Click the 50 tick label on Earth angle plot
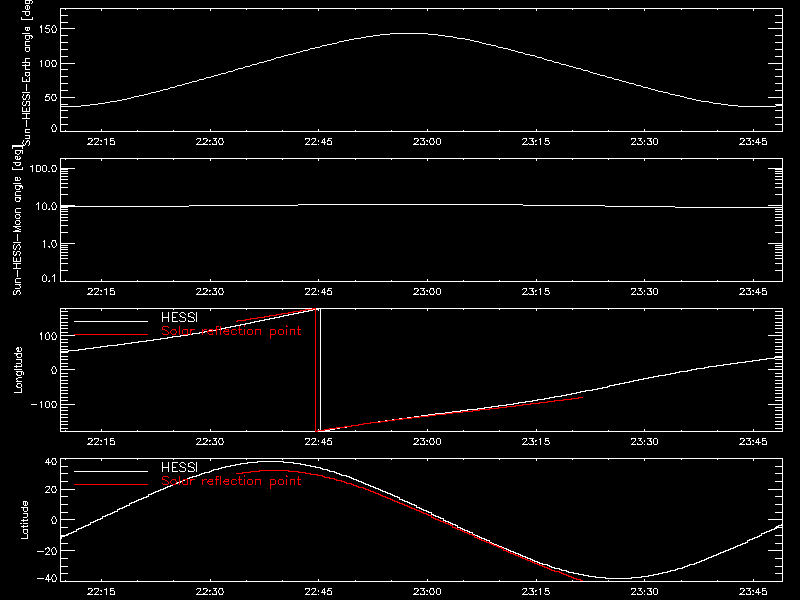 [x=51, y=97]
